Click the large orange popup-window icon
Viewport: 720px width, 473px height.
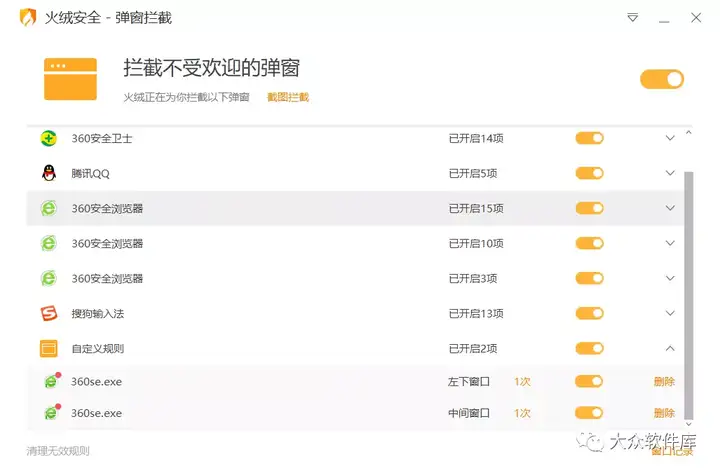[x=70, y=79]
